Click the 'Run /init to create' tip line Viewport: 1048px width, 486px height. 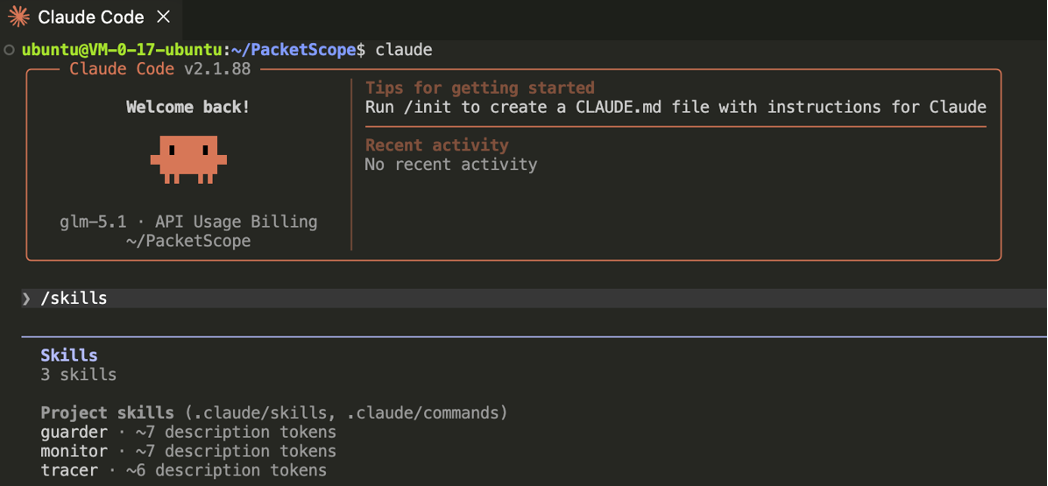676,107
